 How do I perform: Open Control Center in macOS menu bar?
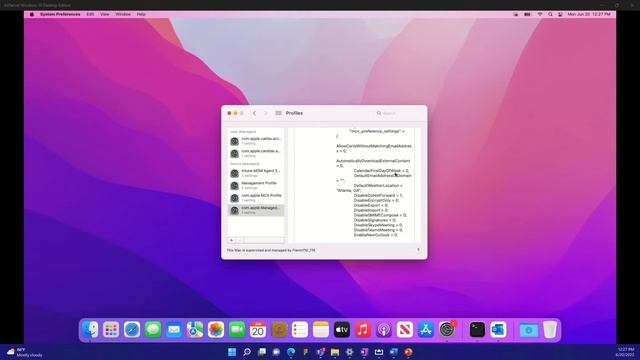(x=560, y=14)
